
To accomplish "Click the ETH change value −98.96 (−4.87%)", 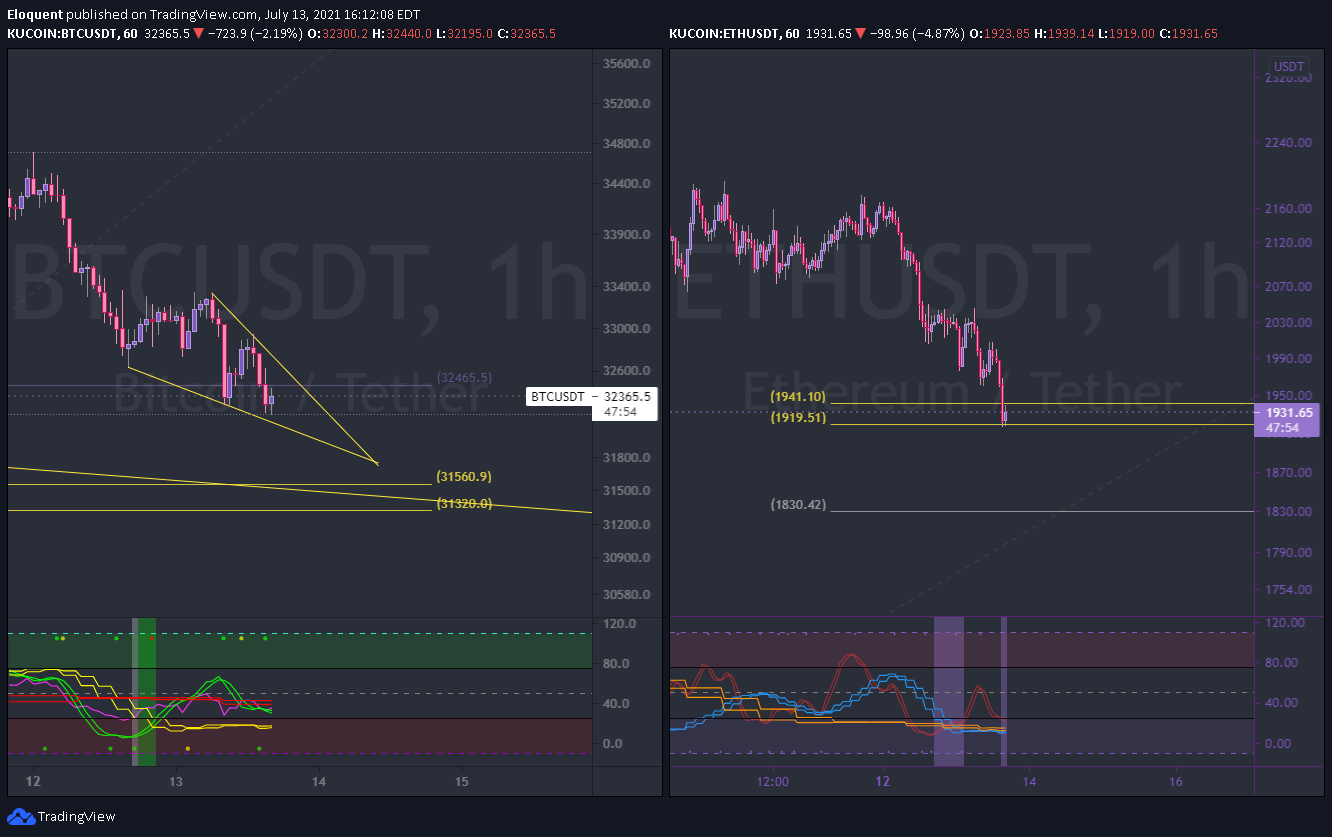I will tap(911, 33).
